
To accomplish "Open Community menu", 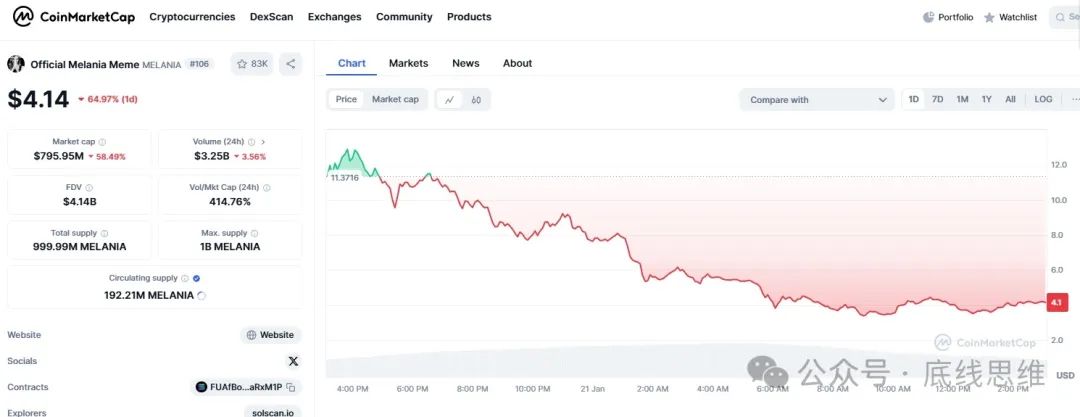I will [x=404, y=17].
